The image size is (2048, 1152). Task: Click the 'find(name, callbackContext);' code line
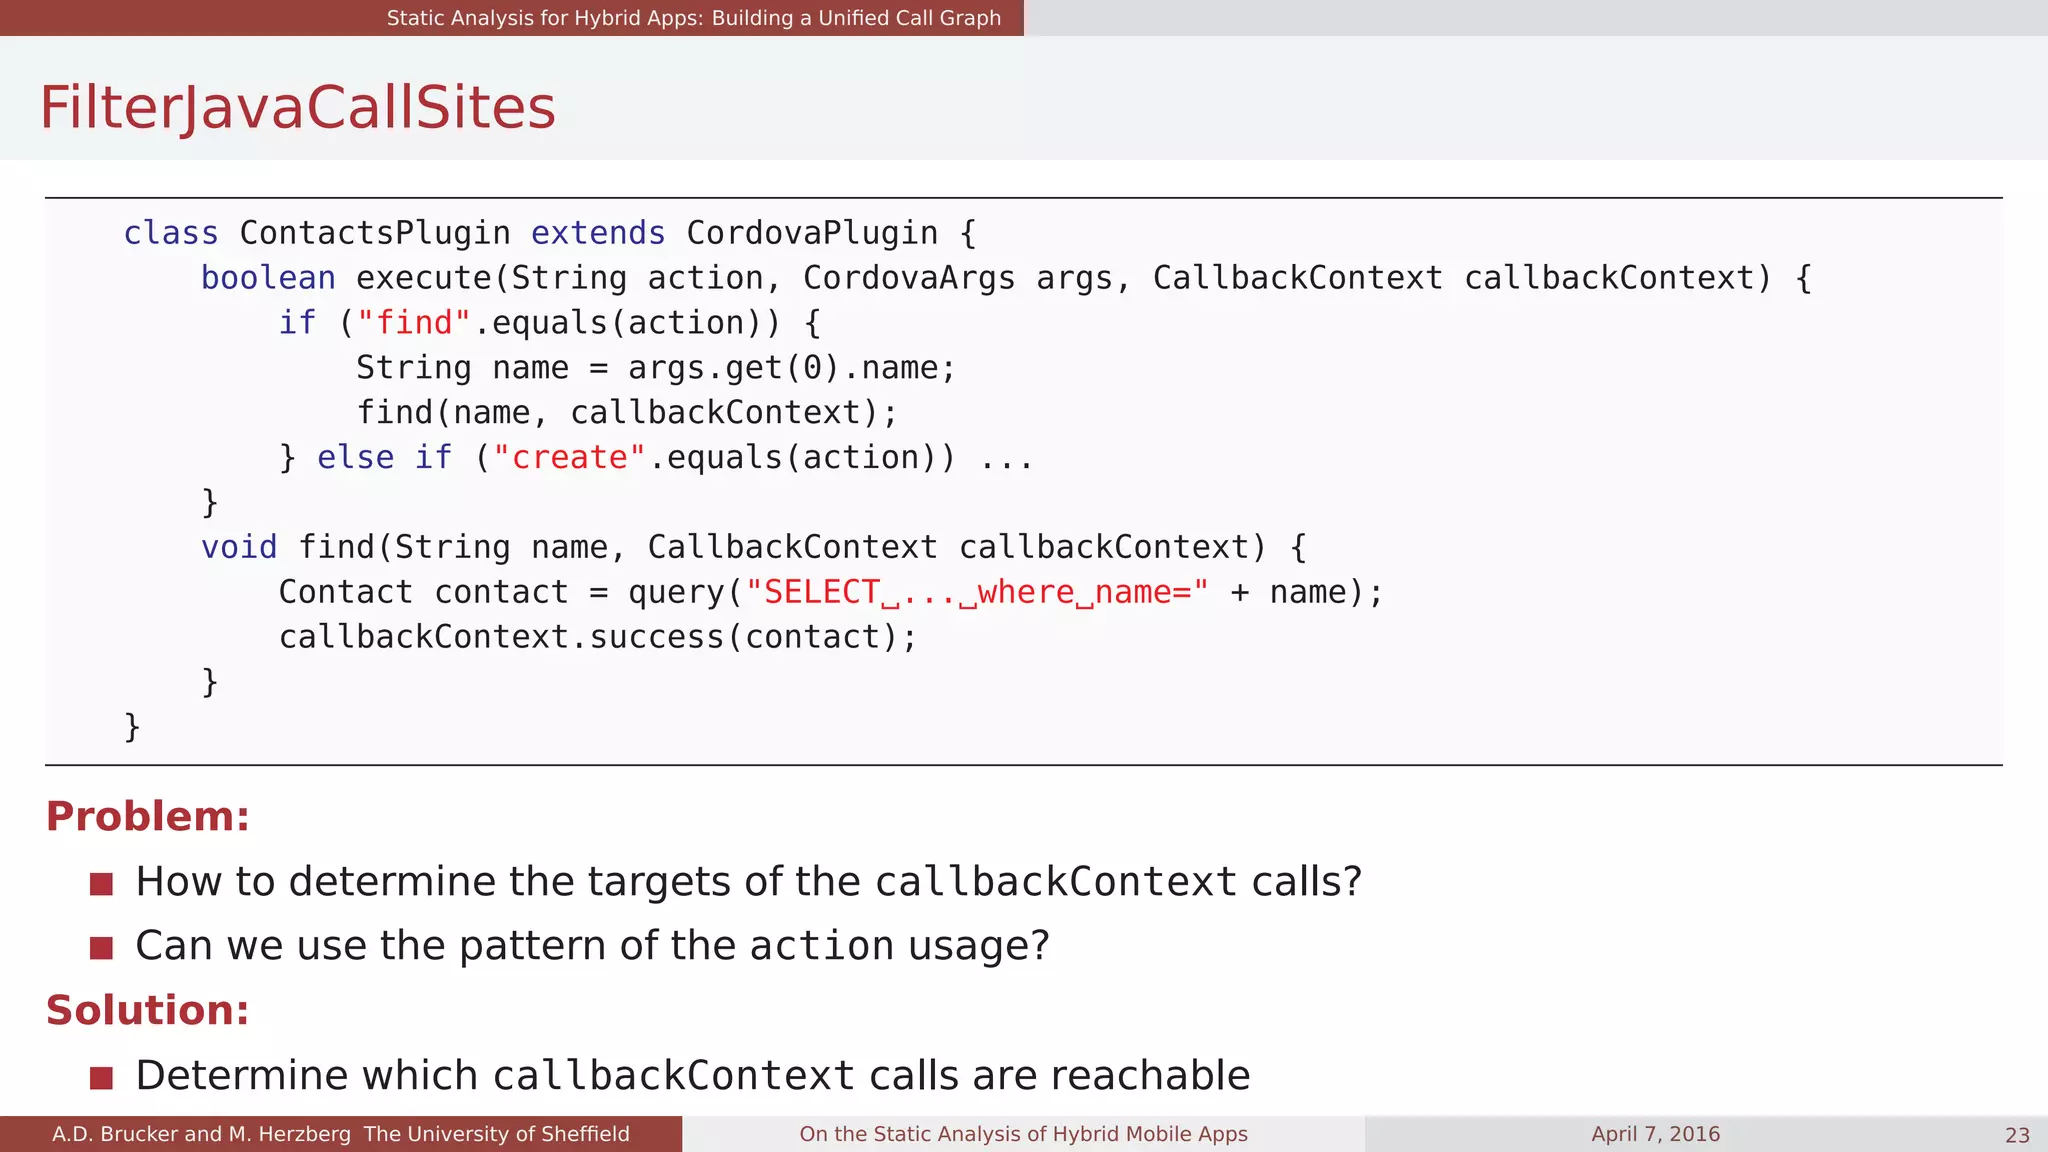coord(627,413)
